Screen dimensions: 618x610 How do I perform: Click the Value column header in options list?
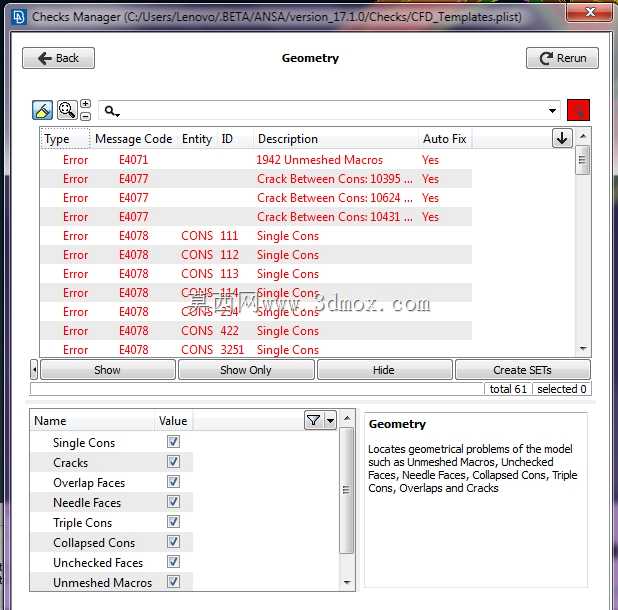pos(173,420)
